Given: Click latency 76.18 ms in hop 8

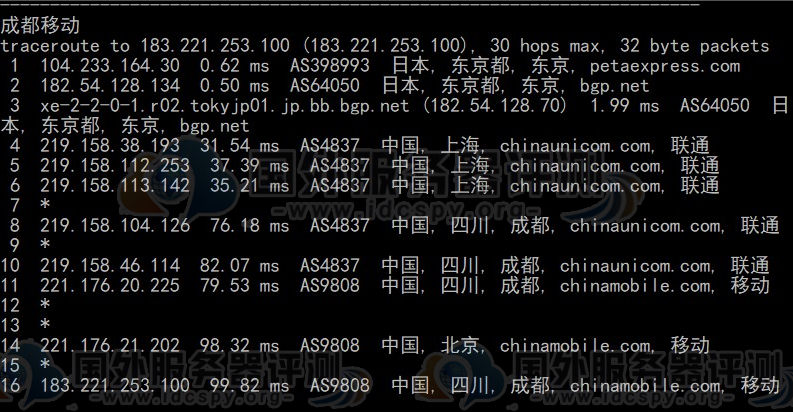Looking at the screenshot, I should point(249,225).
